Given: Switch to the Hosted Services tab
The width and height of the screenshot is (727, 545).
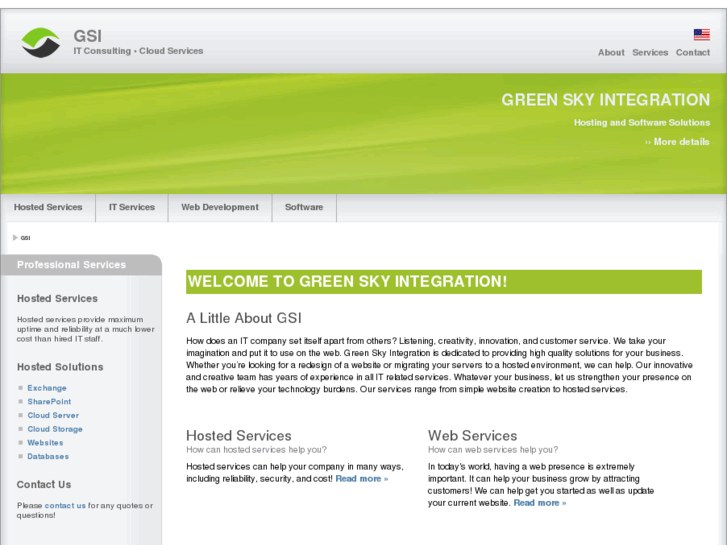Looking at the screenshot, I should (x=48, y=207).
